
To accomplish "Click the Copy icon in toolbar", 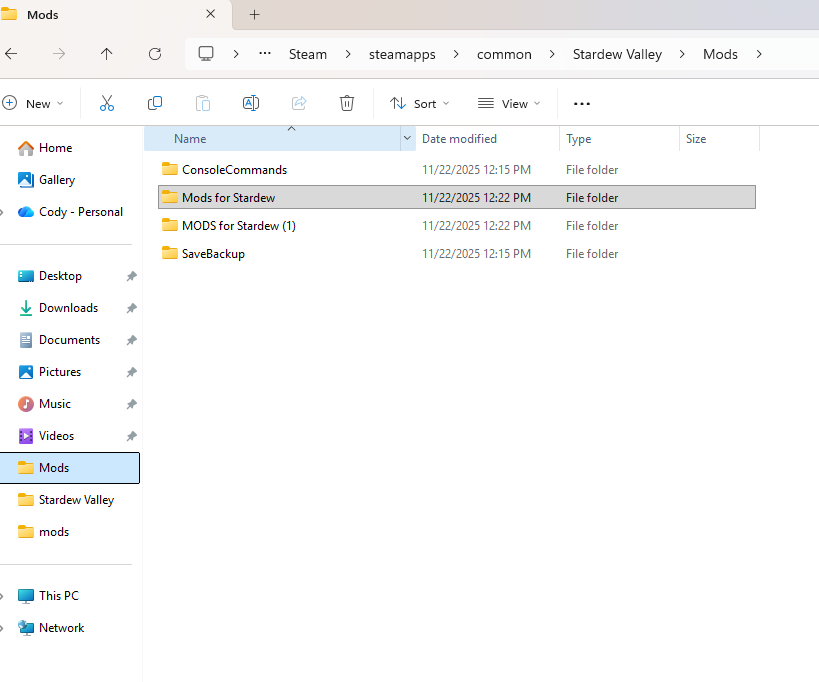I will pos(155,103).
